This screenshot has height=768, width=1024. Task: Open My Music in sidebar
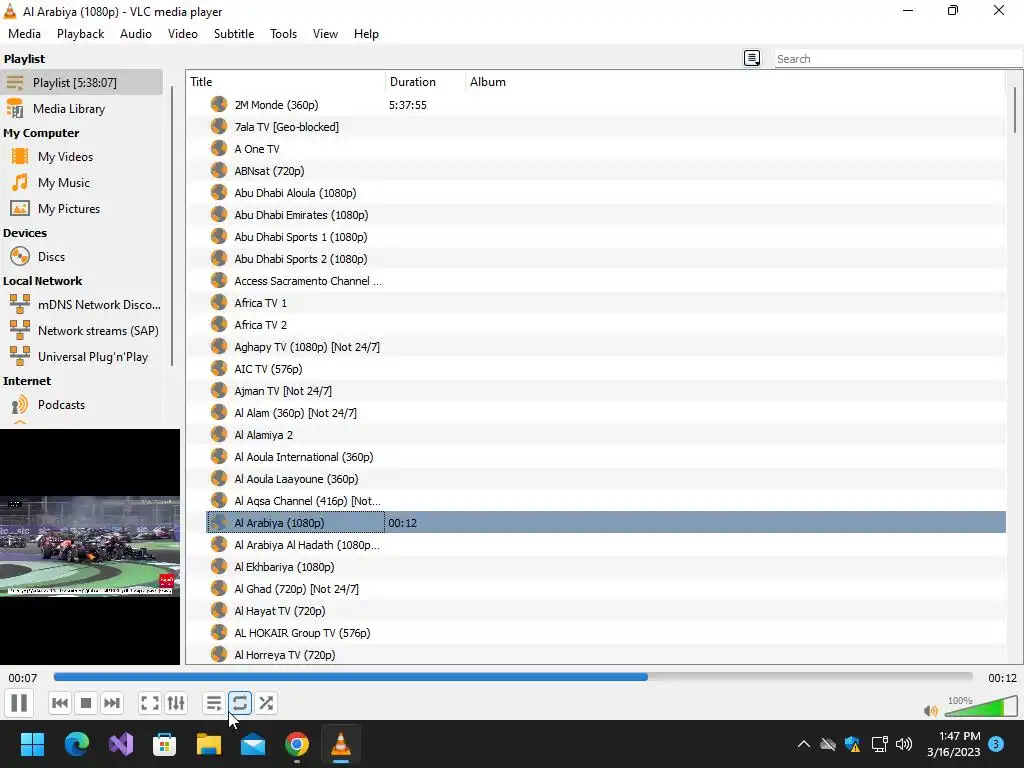point(81,183)
